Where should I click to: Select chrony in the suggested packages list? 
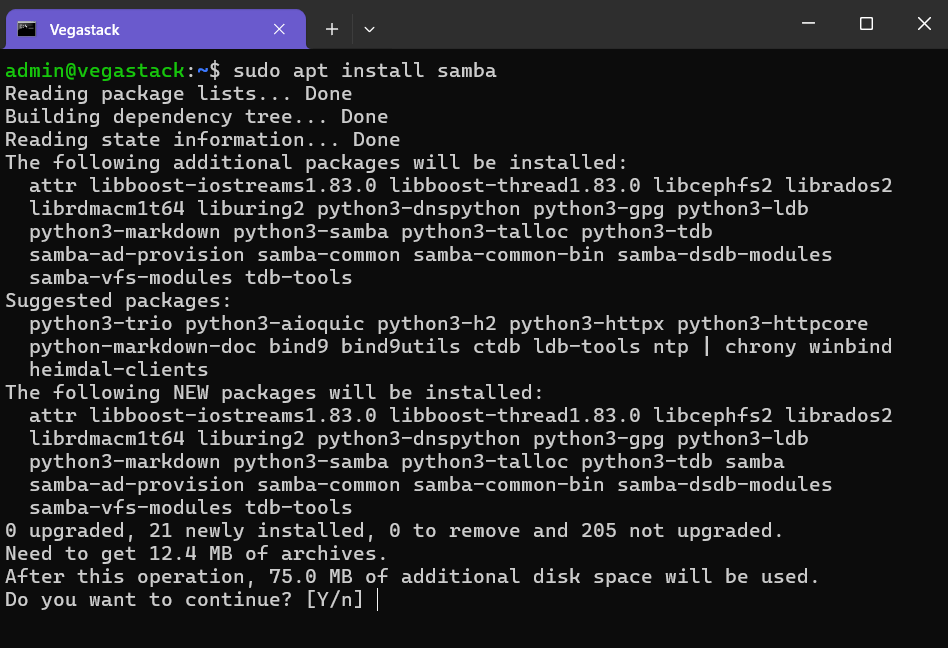[x=760, y=346]
